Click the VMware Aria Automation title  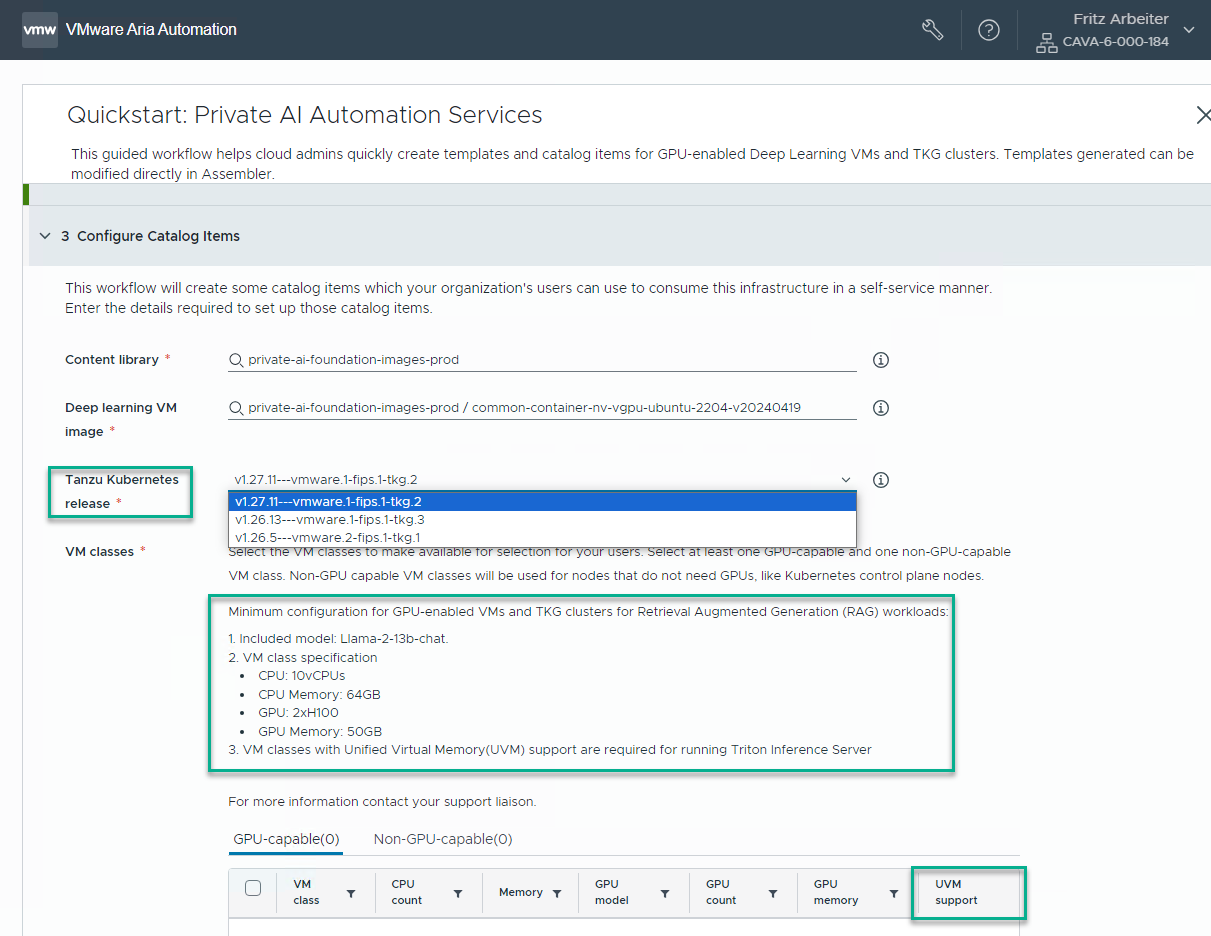151,29
